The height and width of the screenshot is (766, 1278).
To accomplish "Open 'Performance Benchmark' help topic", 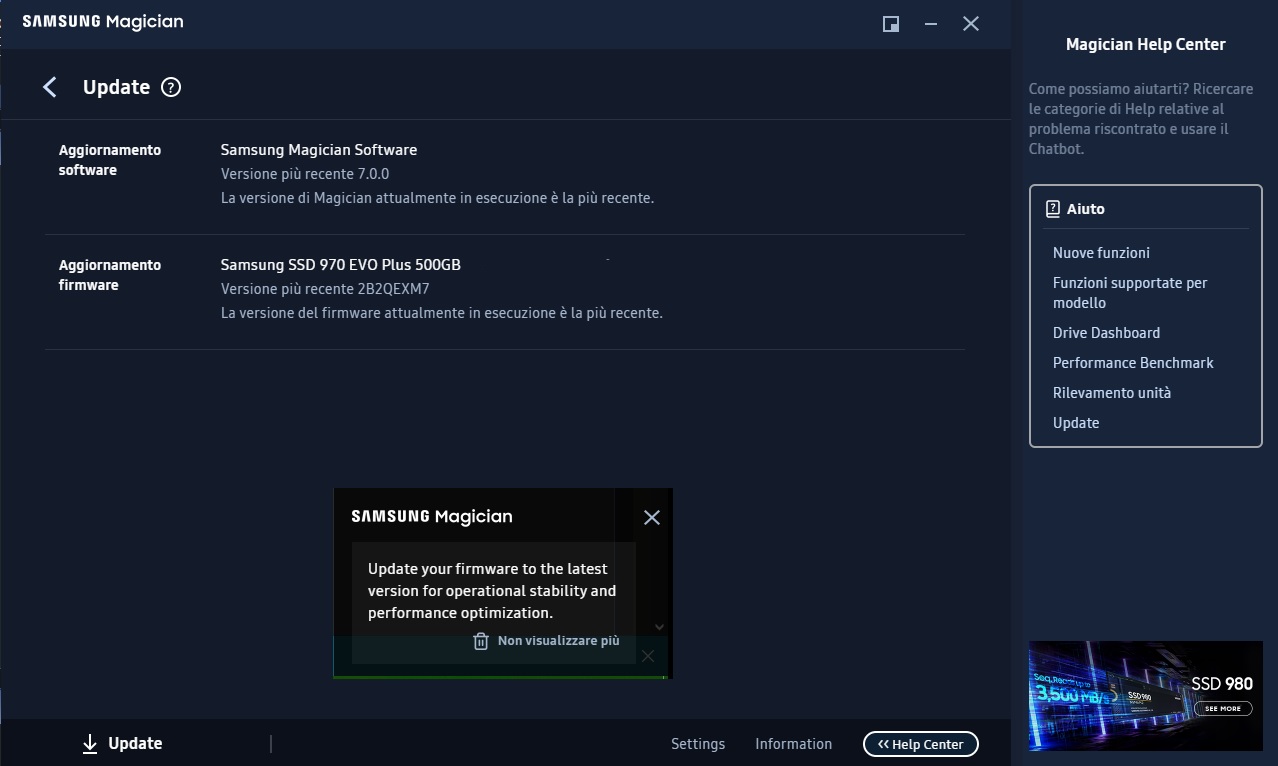I will click(1133, 363).
